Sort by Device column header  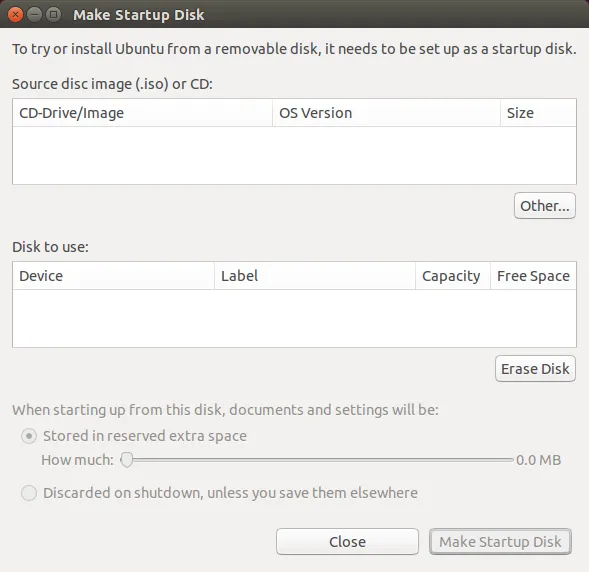point(113,276)
